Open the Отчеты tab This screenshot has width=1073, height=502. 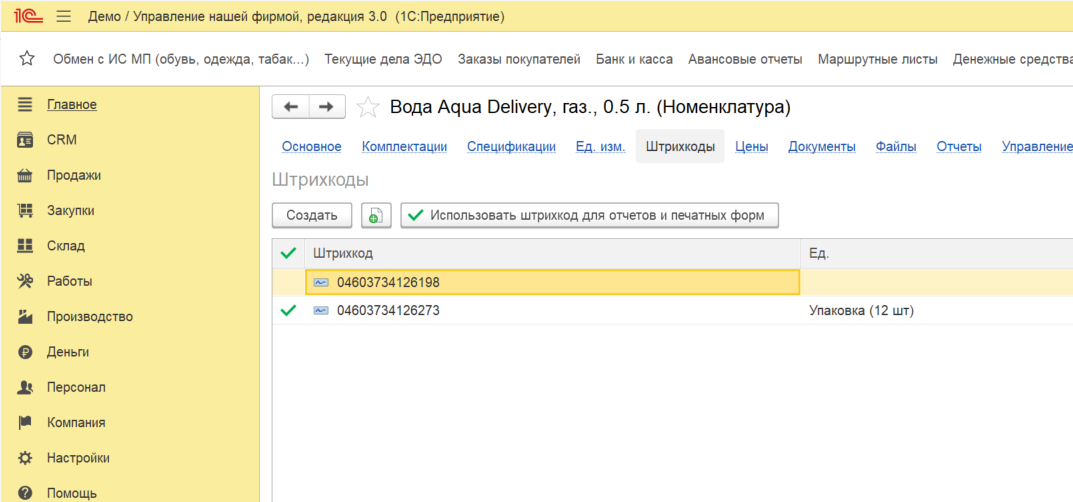point(959,146)
